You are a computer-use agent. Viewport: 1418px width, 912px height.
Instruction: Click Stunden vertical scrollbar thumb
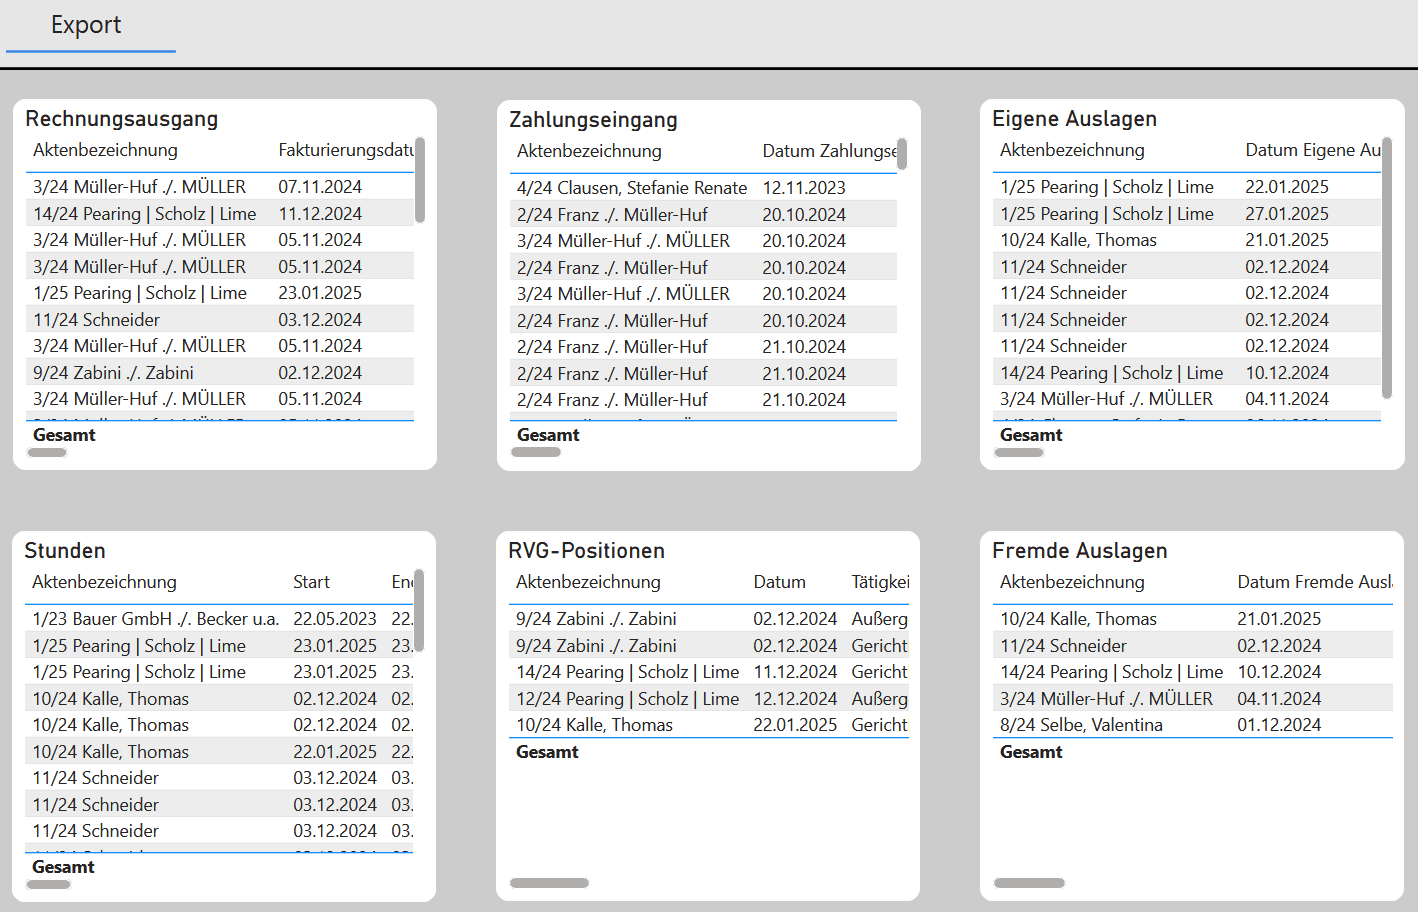click(419, 610)
